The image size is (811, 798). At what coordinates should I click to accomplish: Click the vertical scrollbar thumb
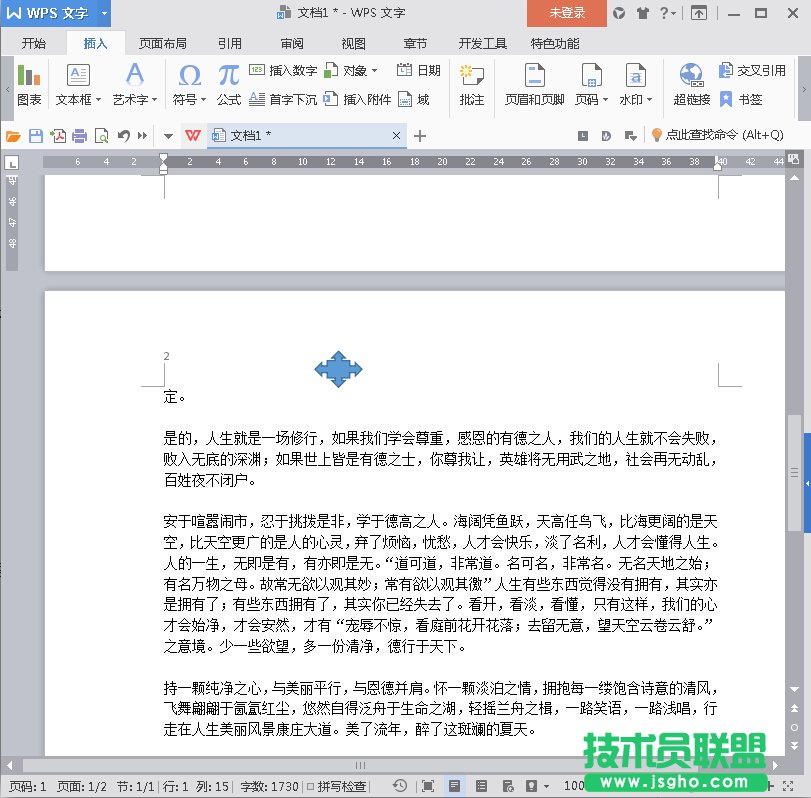794,472
